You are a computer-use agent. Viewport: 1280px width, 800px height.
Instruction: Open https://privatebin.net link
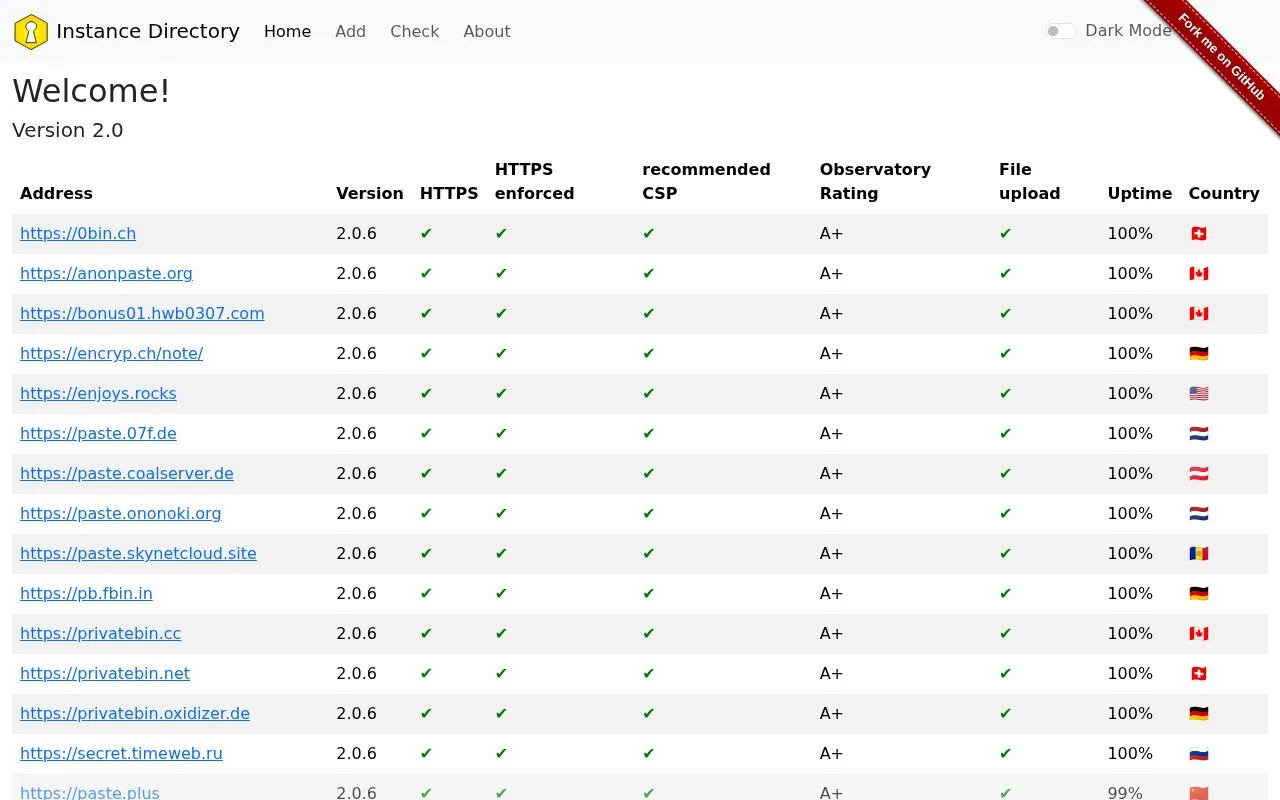click(105, 673)
